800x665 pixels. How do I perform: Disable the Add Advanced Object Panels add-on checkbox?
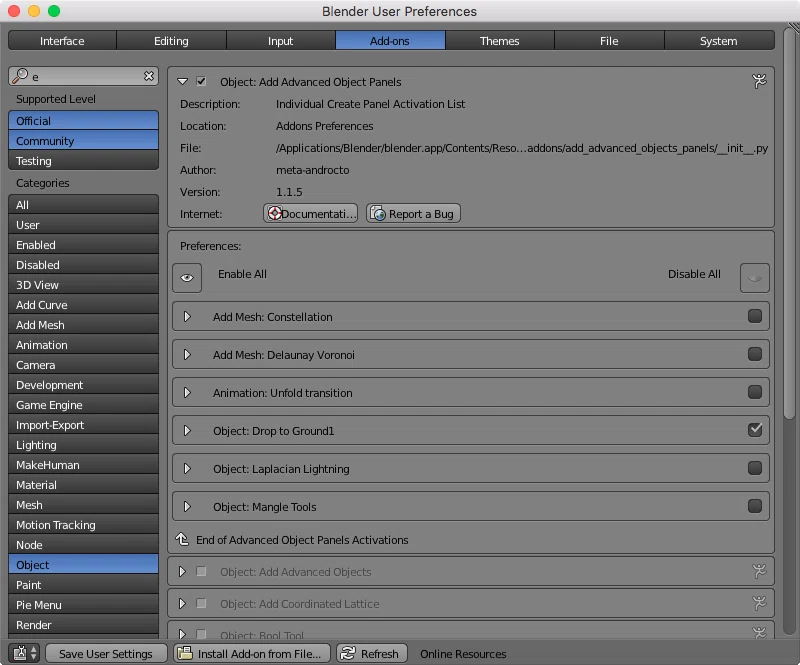click(x=201, y=81)
